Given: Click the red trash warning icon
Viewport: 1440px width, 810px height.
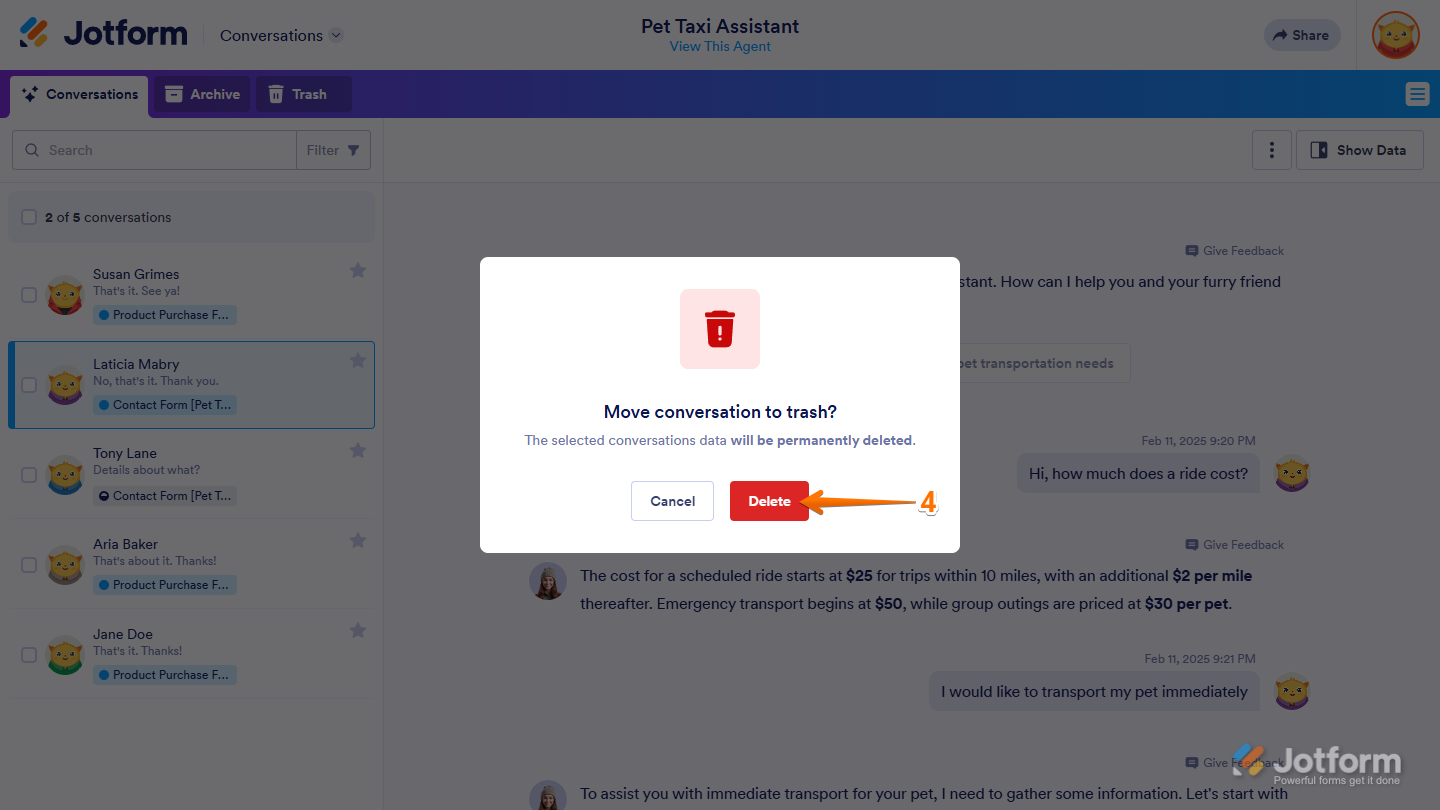Looking at the screenshot, I should tap(720, 329).
